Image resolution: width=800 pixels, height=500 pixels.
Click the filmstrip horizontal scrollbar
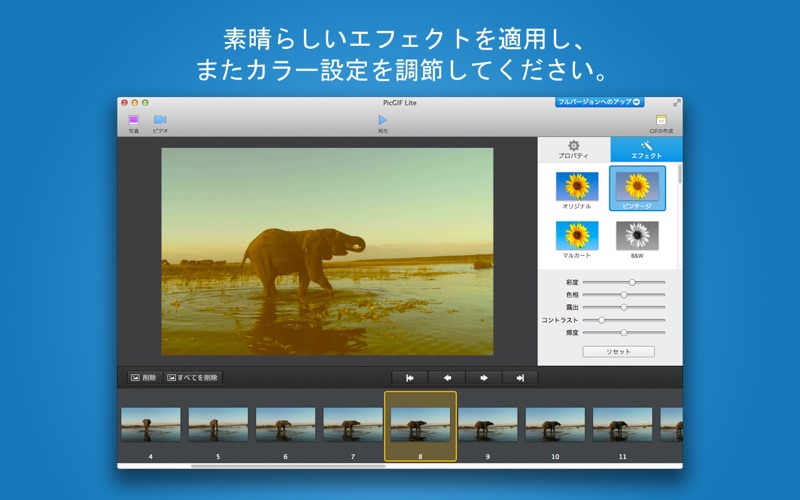point(288,466)
